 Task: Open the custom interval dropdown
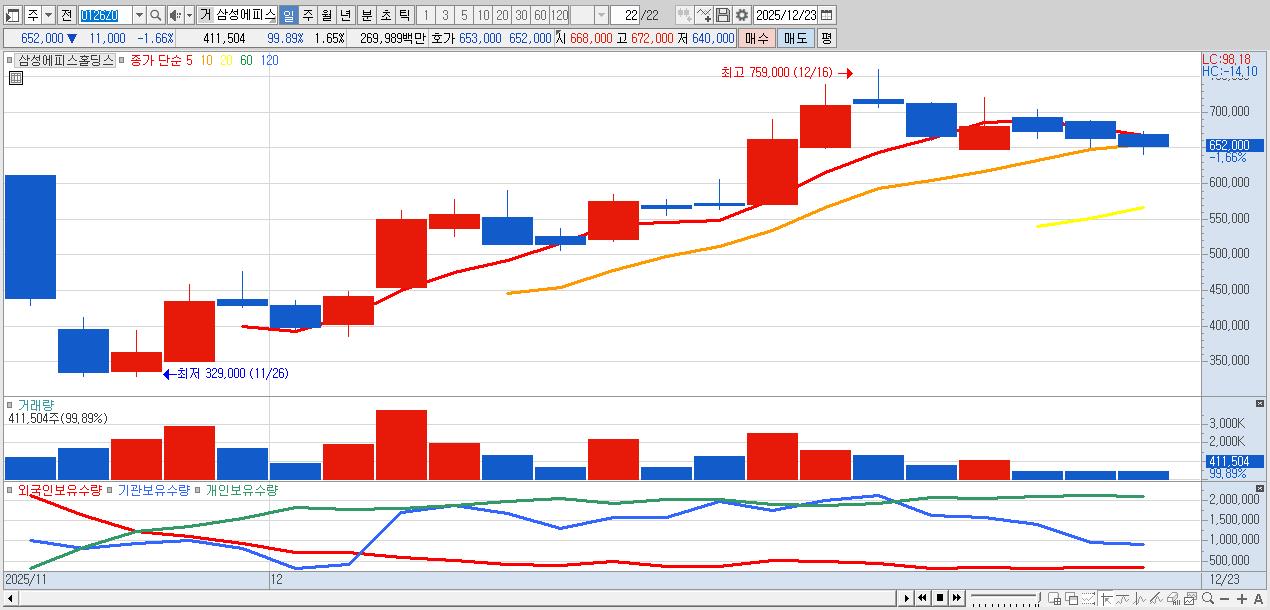tap(600, 15)
